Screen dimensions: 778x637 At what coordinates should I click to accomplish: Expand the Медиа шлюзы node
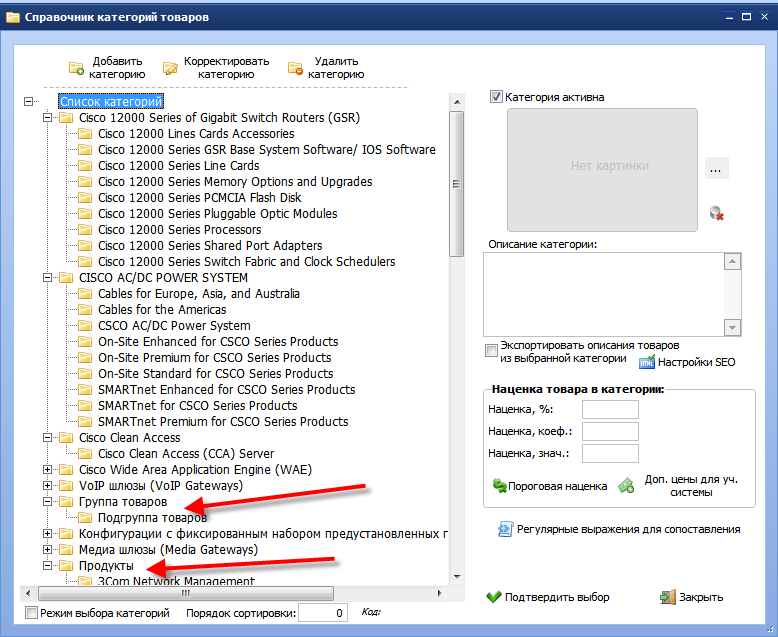click(47, 550)
